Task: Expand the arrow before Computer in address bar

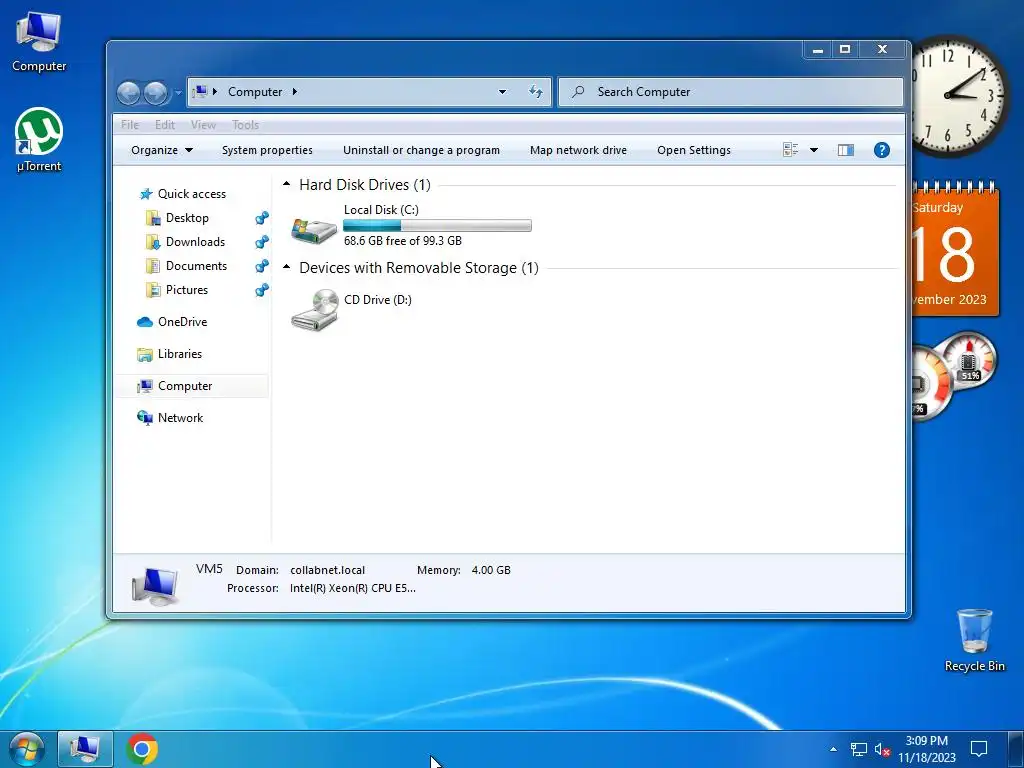Action: (x=215, y=91)
